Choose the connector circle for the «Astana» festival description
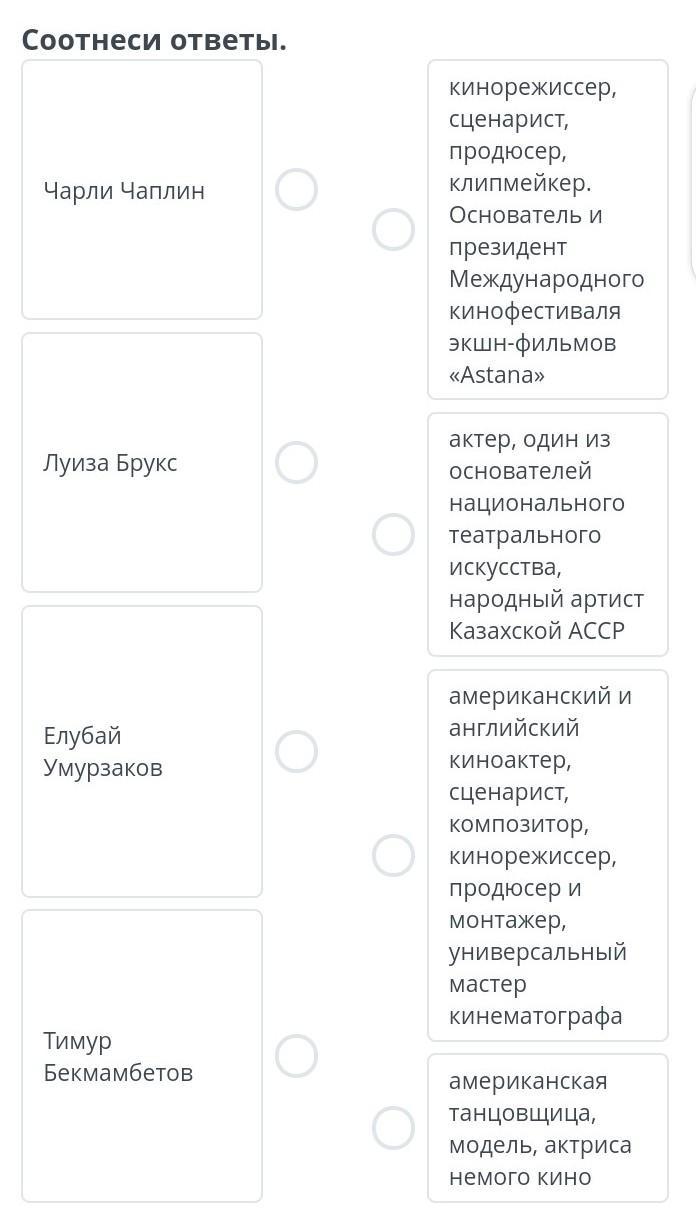 pos(393,229)
